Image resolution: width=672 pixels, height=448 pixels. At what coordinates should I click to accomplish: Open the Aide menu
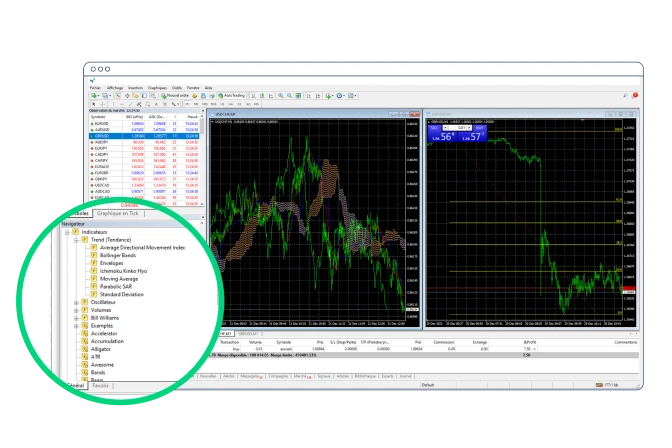coord(208,87)
